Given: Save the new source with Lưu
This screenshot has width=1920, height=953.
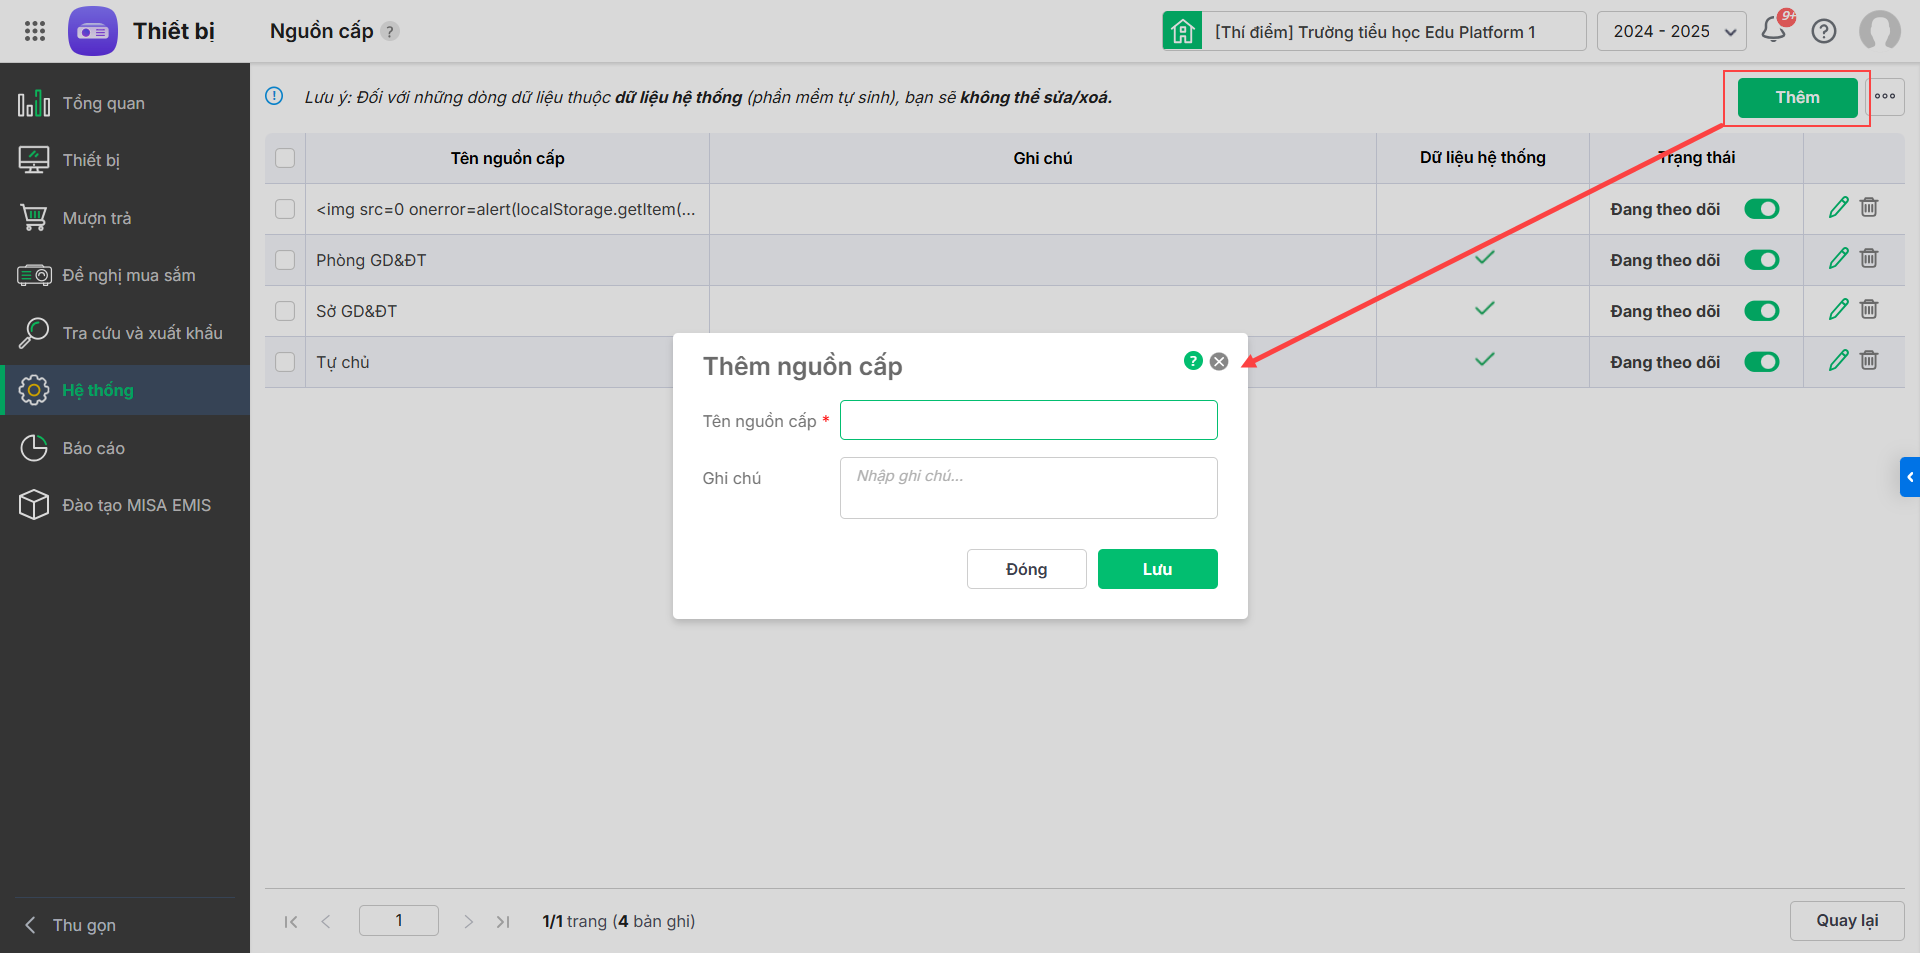Looking at the screenshot, I should pyautogui.click(x=1157, y=569).
